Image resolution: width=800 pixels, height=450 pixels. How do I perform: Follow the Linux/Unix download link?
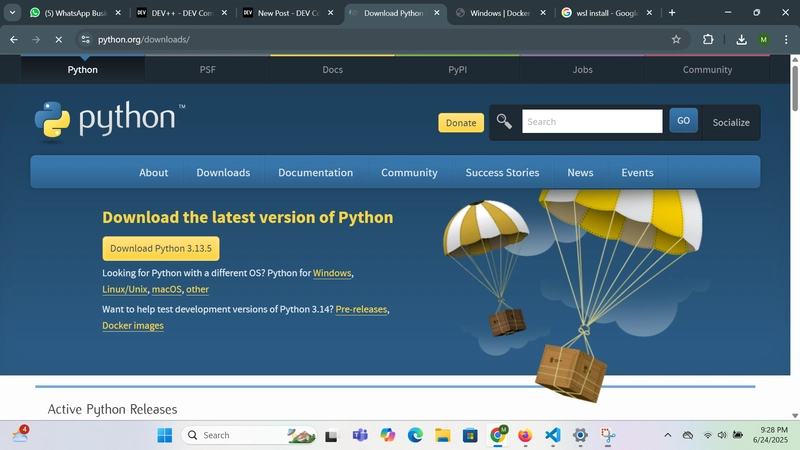pyautogui.click(x=124, y=289)
